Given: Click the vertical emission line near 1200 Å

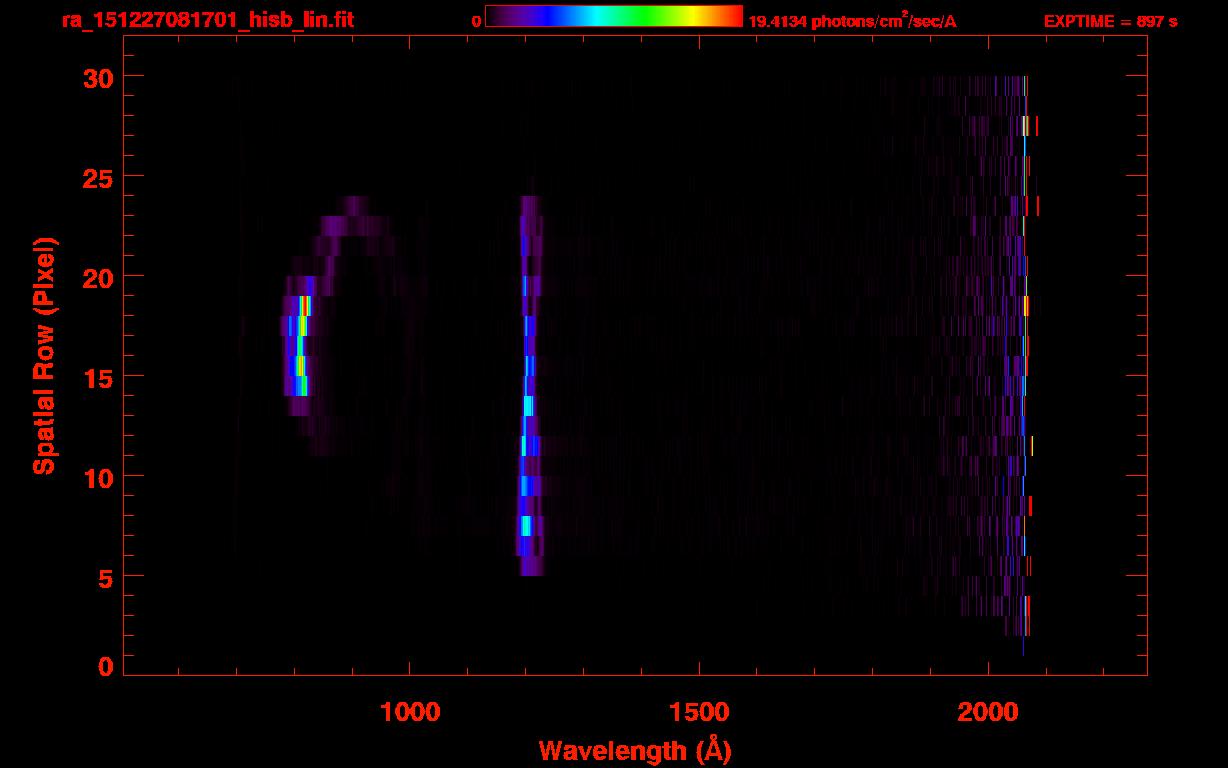Looking at the screenshot, I should 528,385.
